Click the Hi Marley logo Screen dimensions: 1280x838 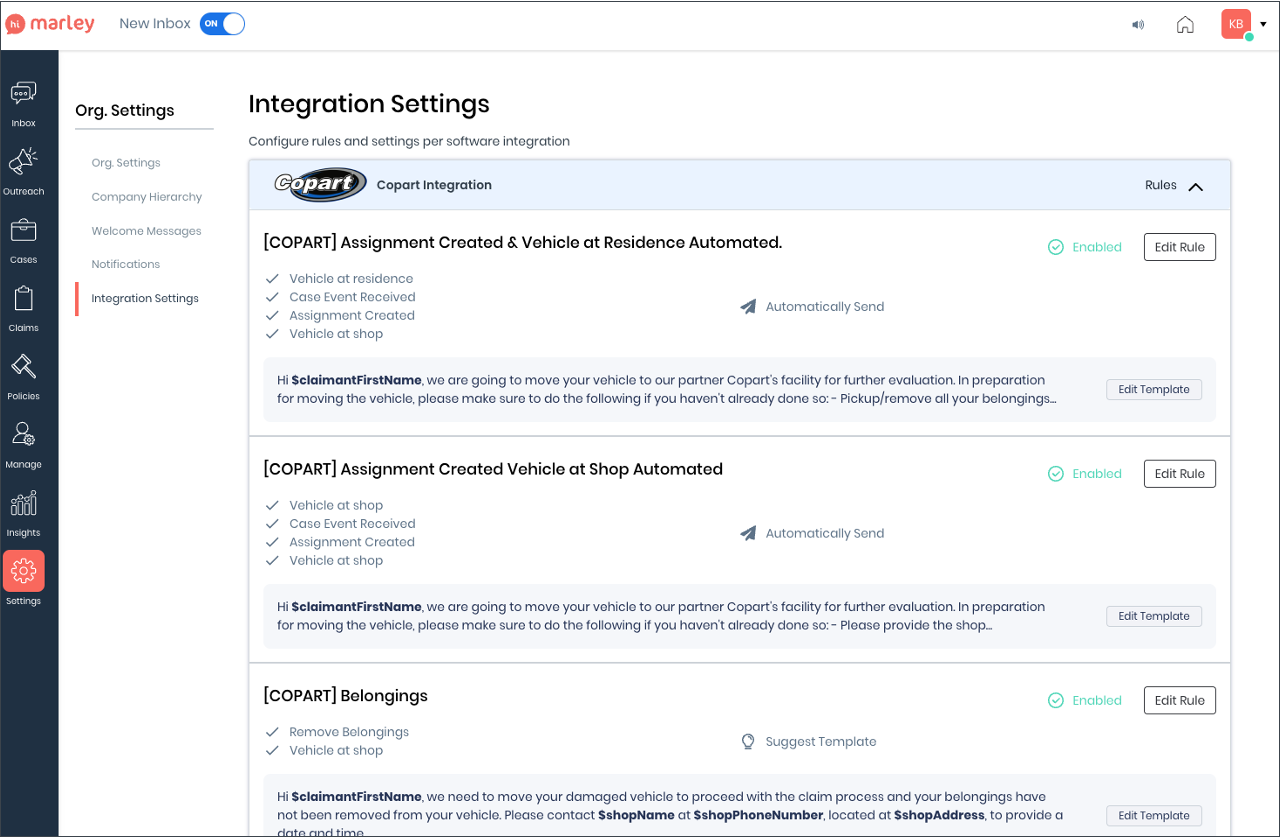tap(49, 23)
